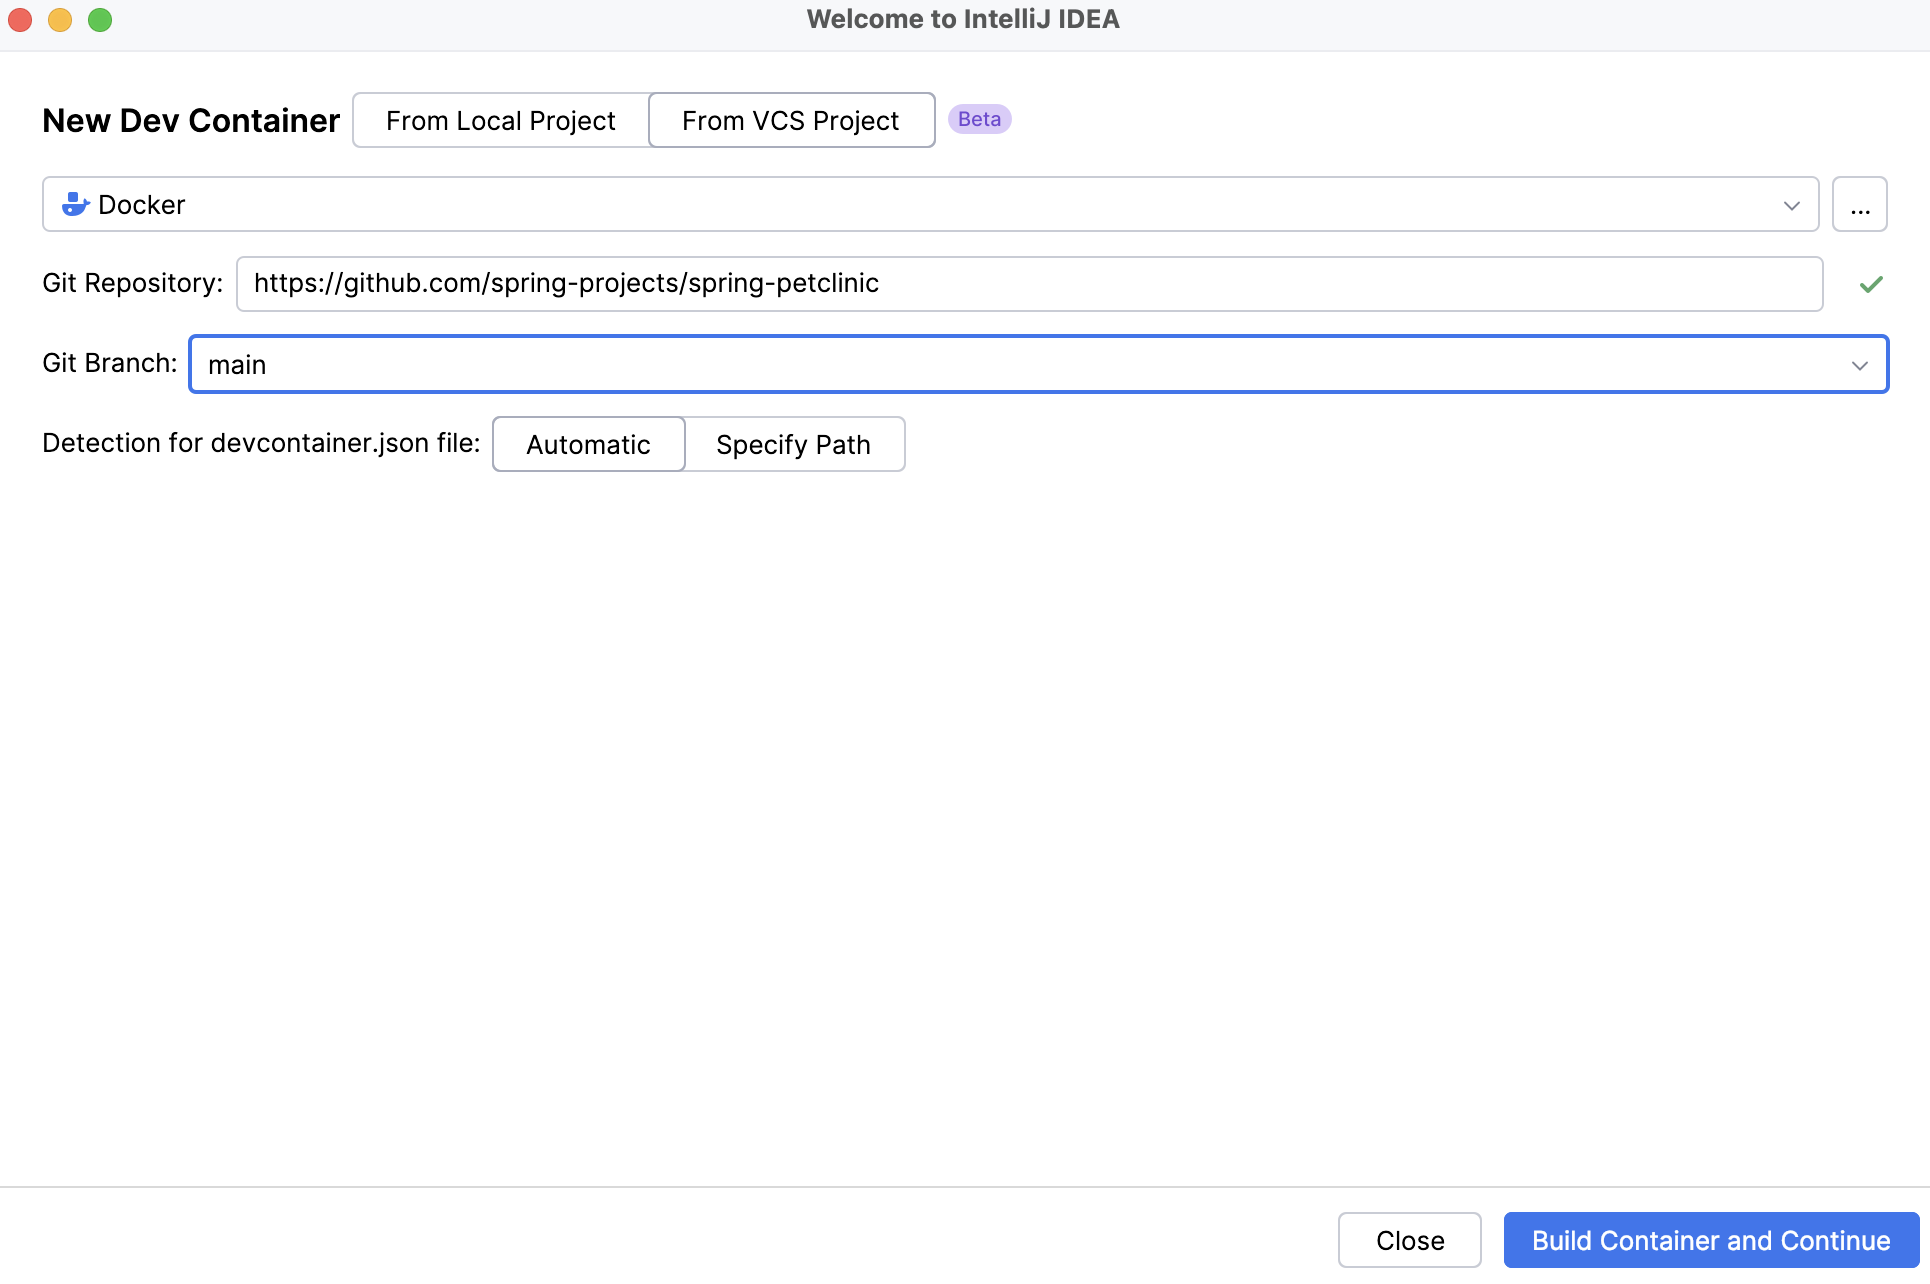The height and width of the screenshot is (1284, 1930).
Task: Click the Docker whale icon
Action: (x=76, y=204)
